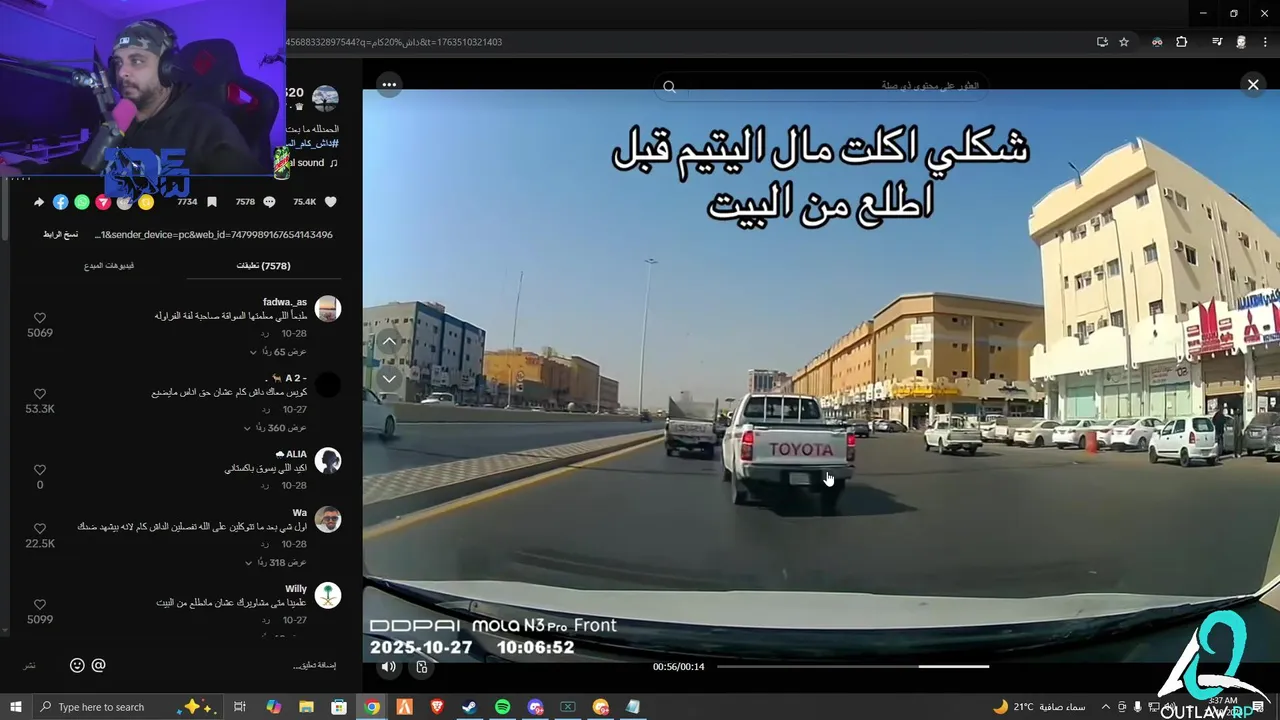Close the TikTok video viewer
Screen dimensions: 1280x720
point(1253,85)
